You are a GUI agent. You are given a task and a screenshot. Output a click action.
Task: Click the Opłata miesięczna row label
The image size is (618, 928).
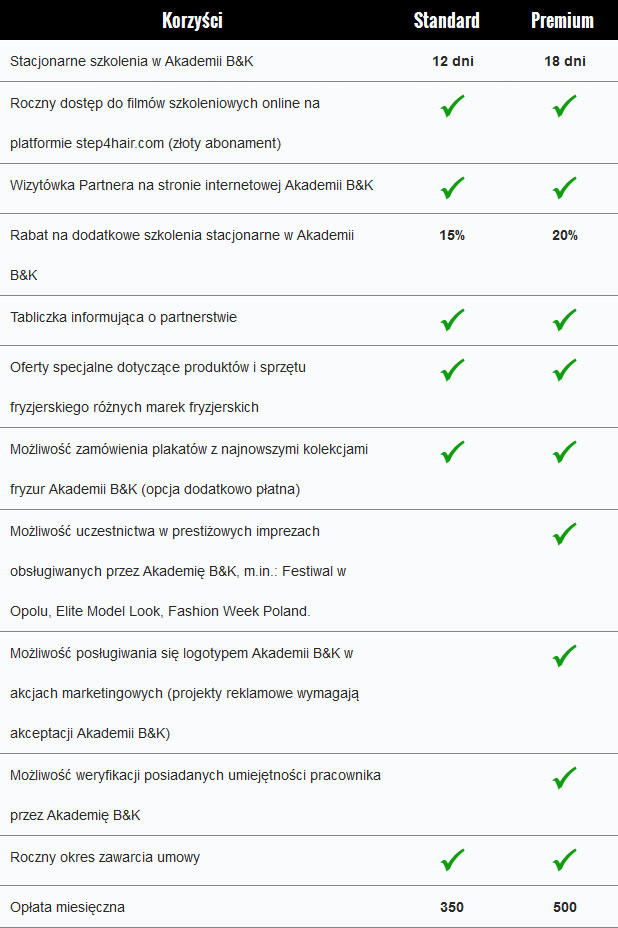tap(67, 907)
